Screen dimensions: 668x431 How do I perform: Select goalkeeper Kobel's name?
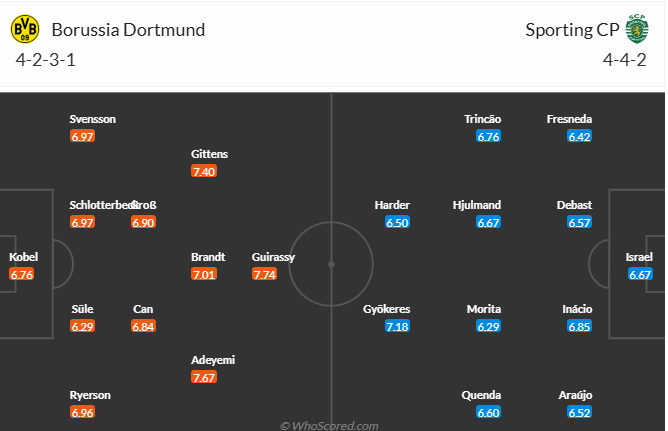22,257
